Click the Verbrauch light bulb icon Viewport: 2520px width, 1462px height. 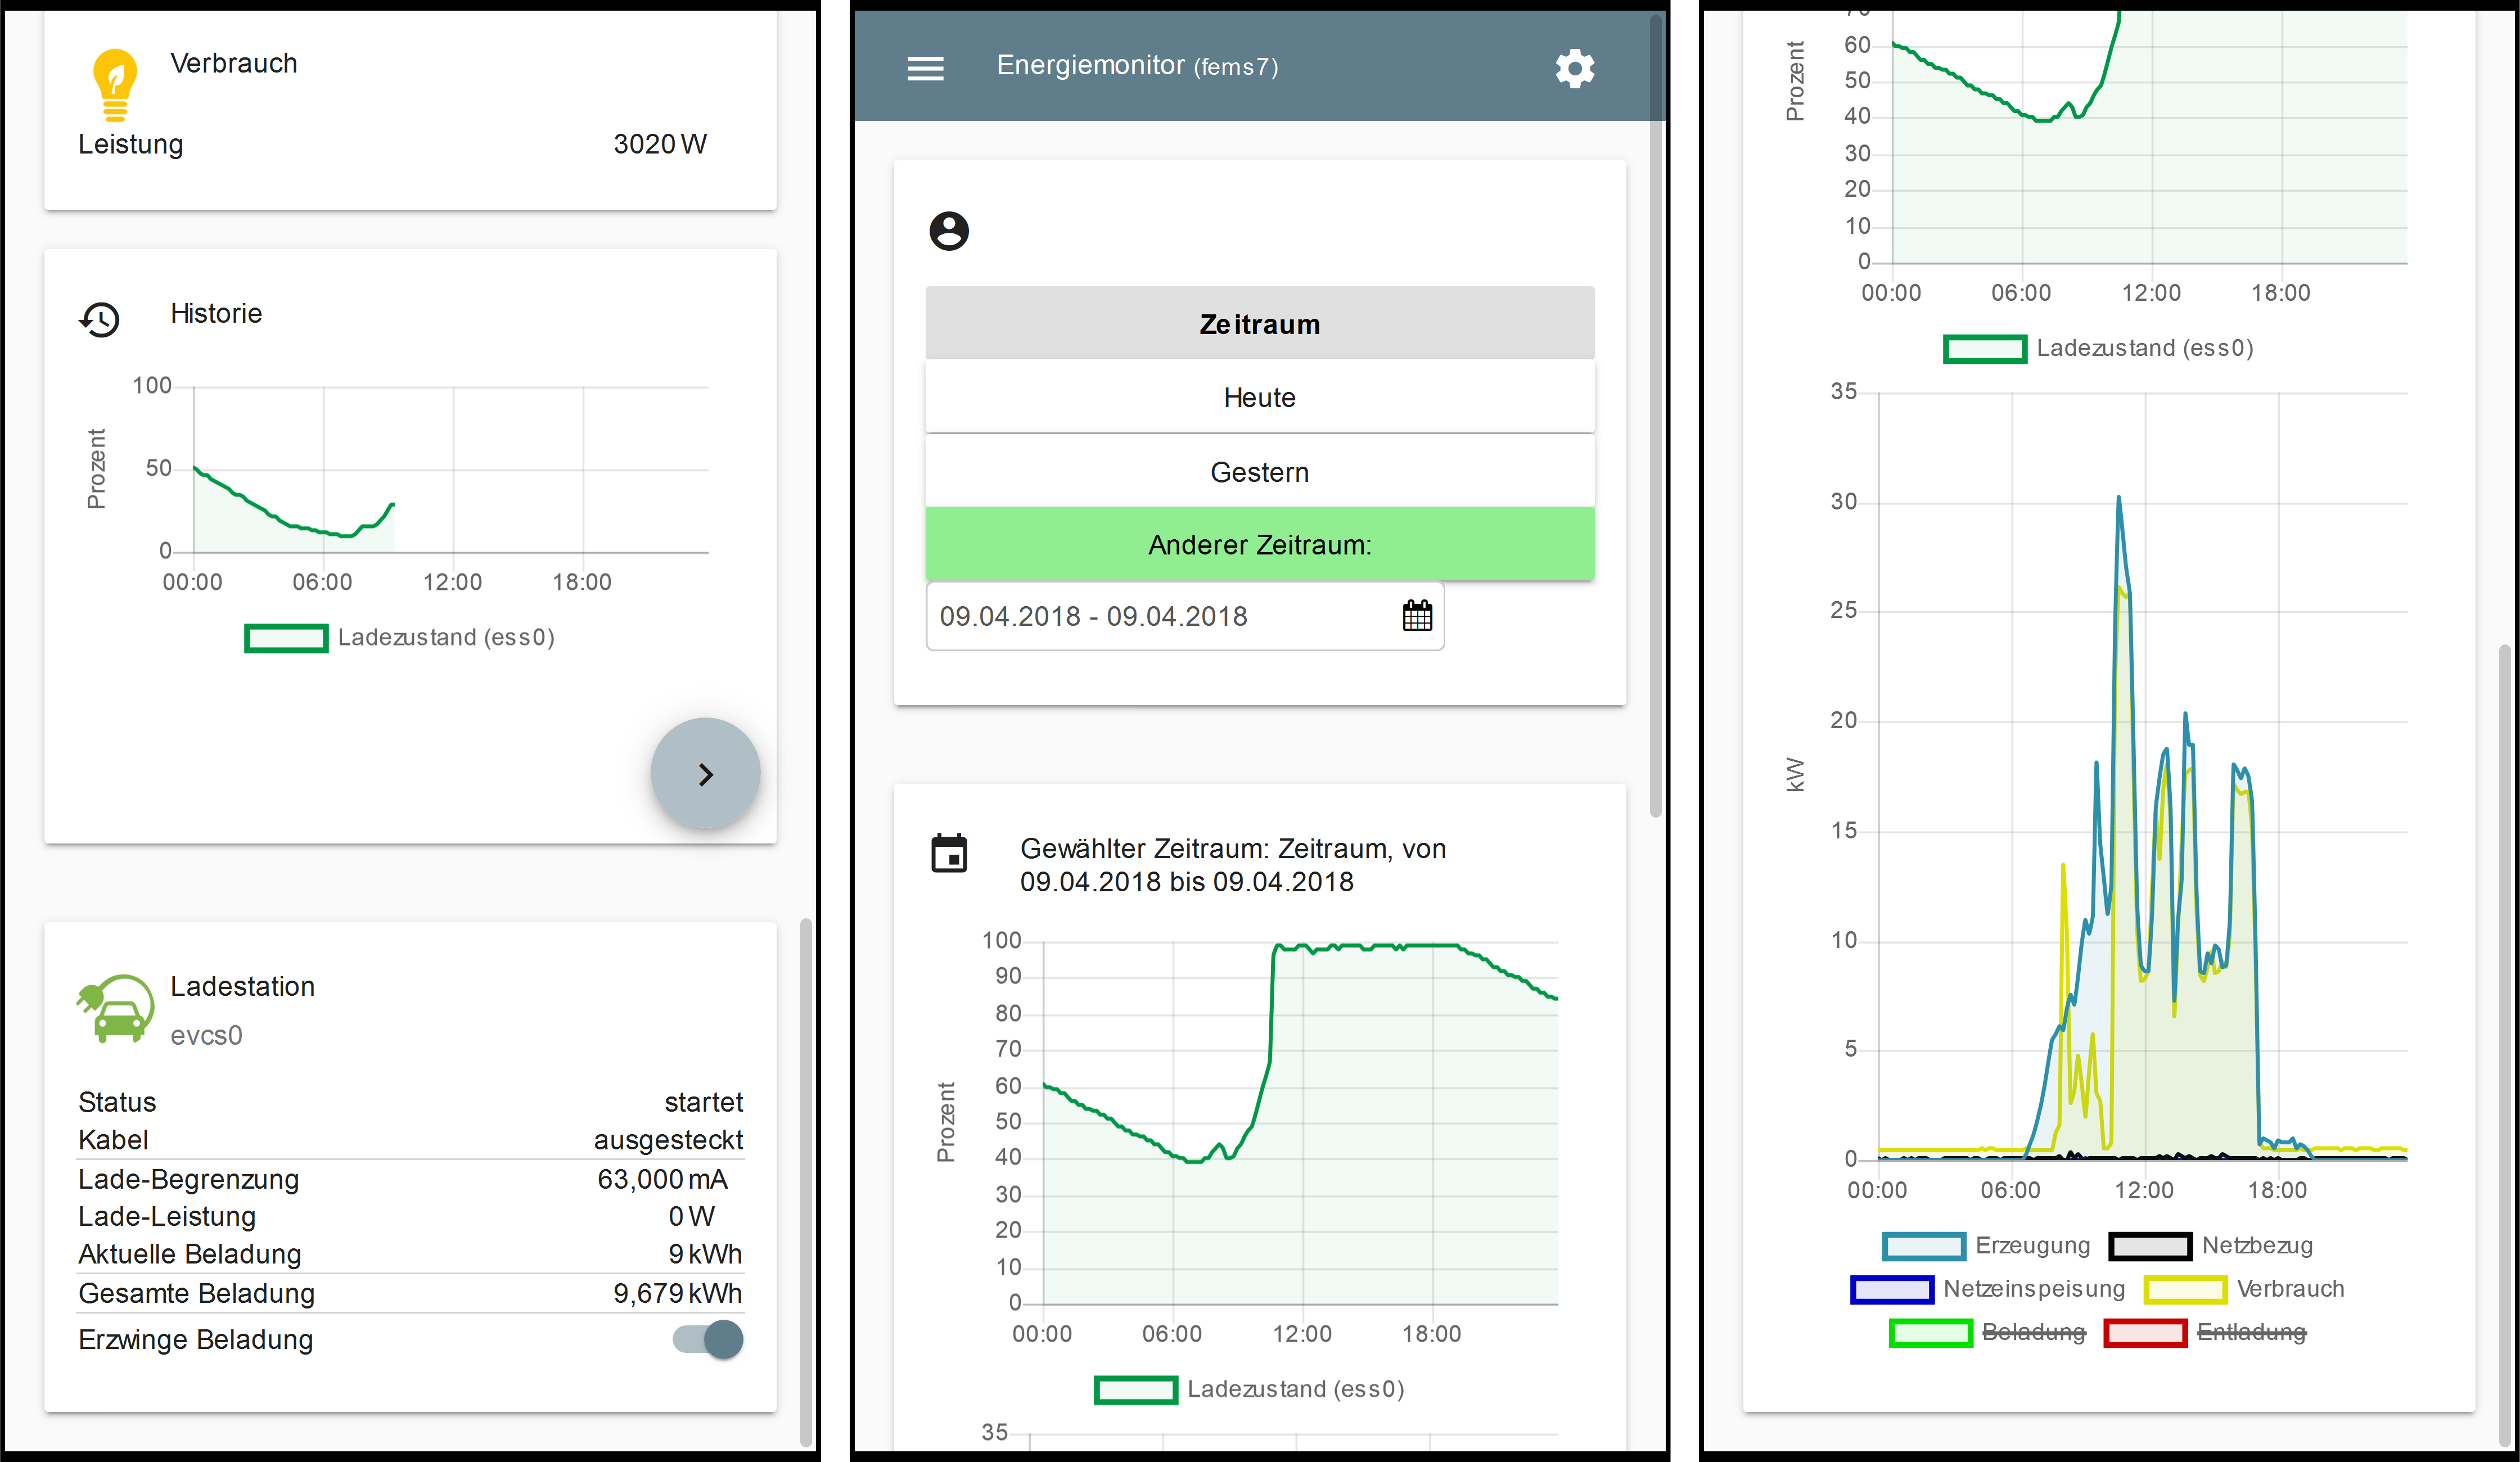point(116,85)
